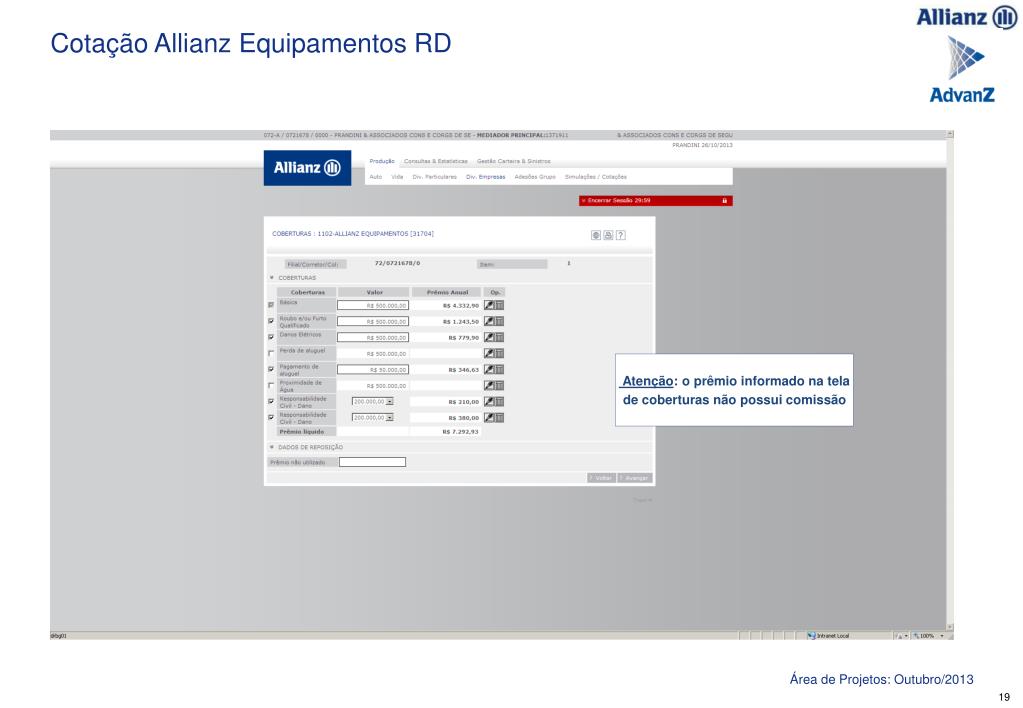Image resolution: width=1023 pixels, height=708 pixels.
Task: Click the Intranet Local zone icon in status bar
Action: (811, 636)
